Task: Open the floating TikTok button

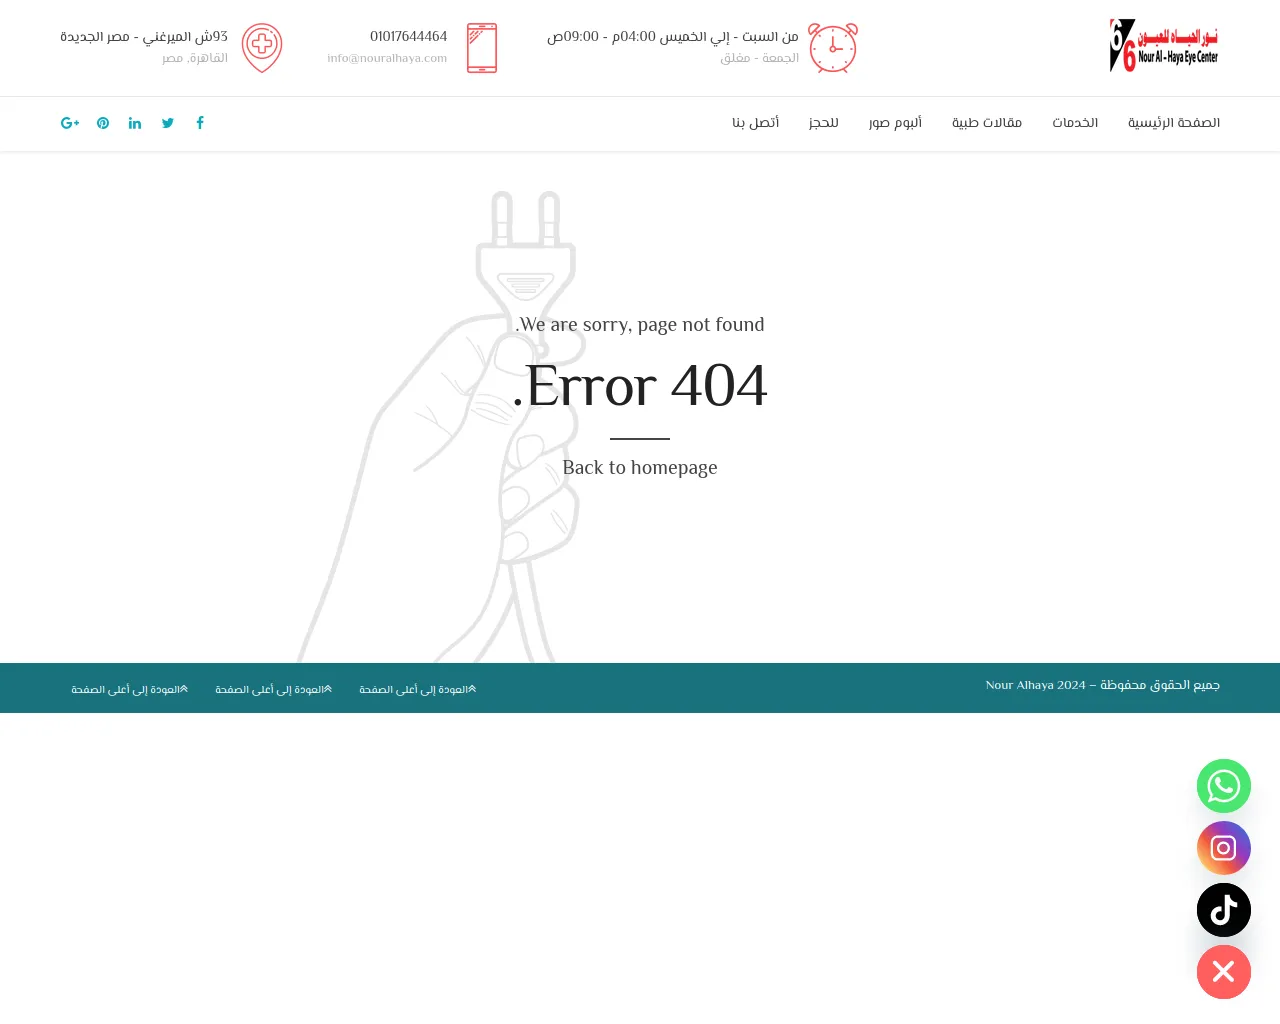Action: (x=1224, y=910)
